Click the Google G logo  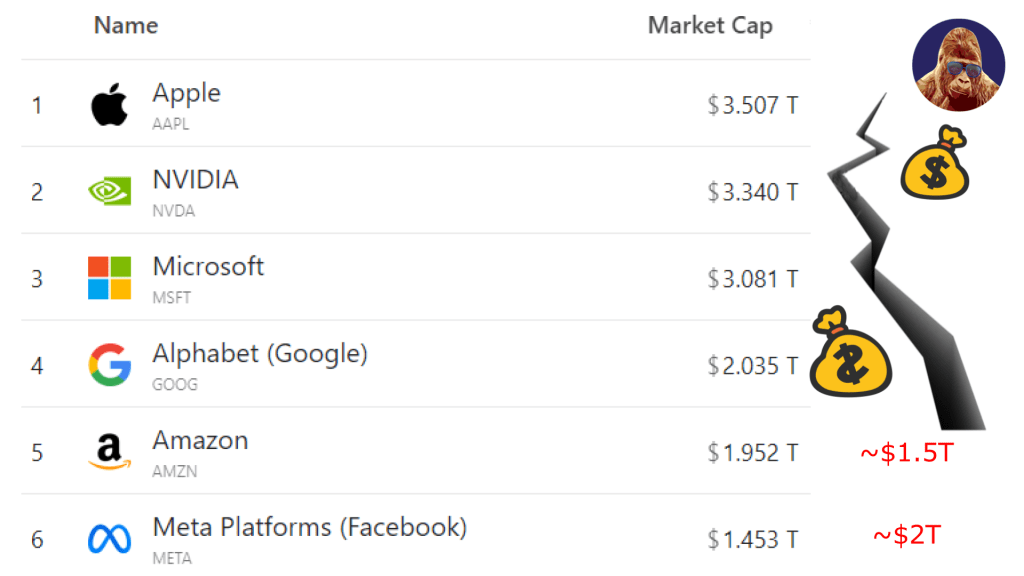coord(109,365)
